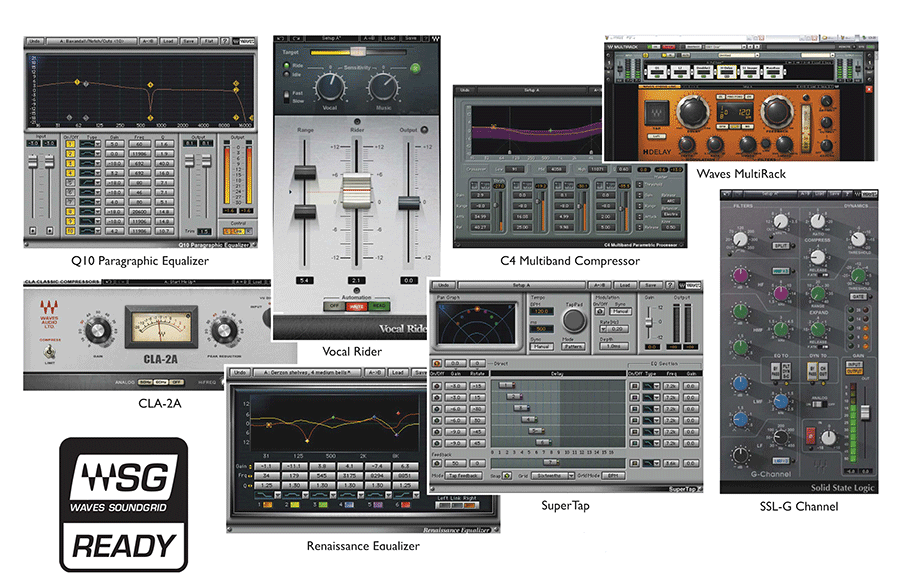
Task: Click the Link button in Renaissance Equalizer
Action: (455, 505)
